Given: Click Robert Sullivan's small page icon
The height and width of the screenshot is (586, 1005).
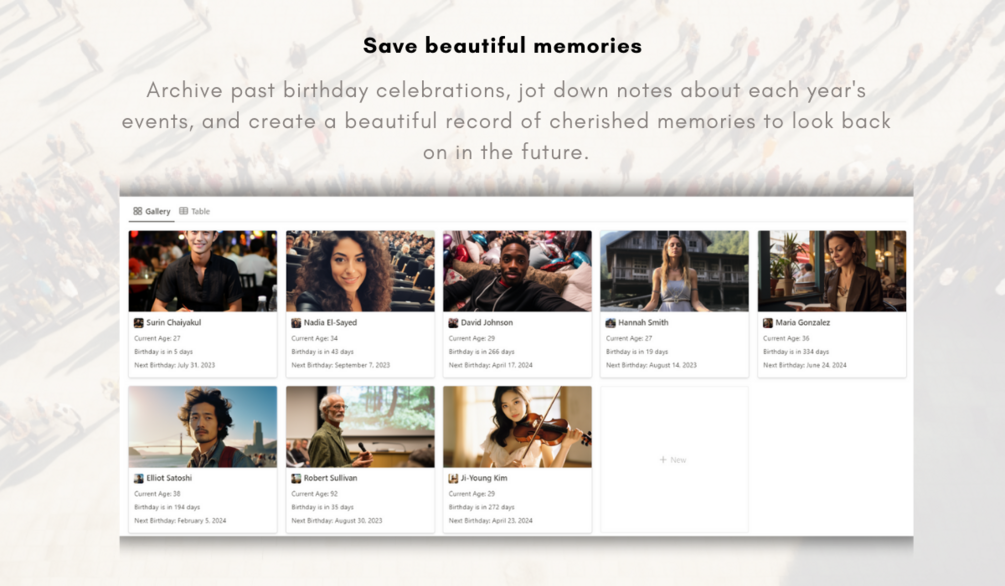Looking at the screenshot, I should point(296,478).
